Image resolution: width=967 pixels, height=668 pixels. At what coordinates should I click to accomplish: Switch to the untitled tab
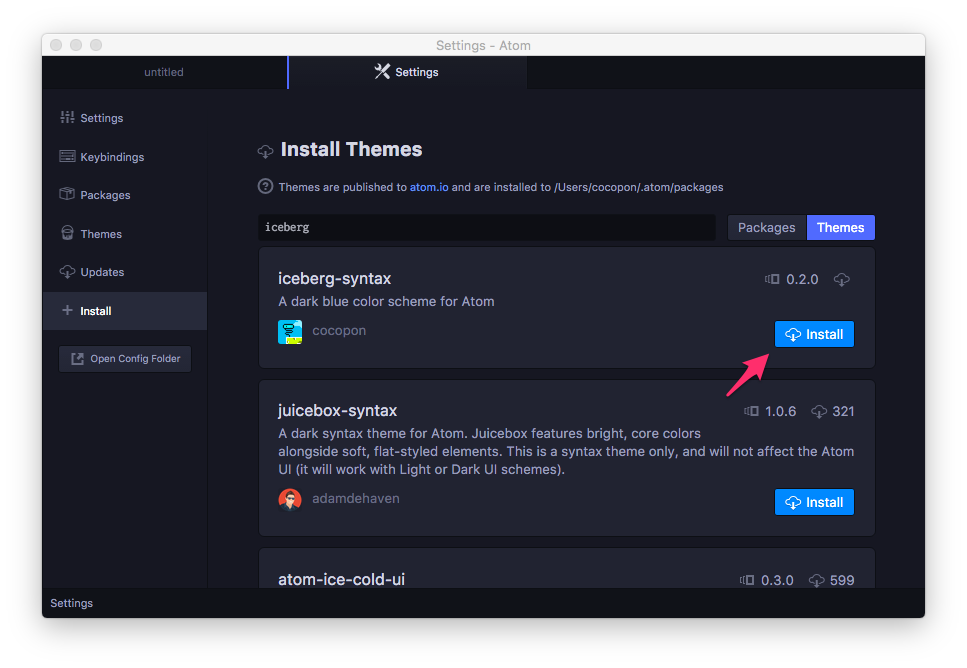click(x=164, y=72)
